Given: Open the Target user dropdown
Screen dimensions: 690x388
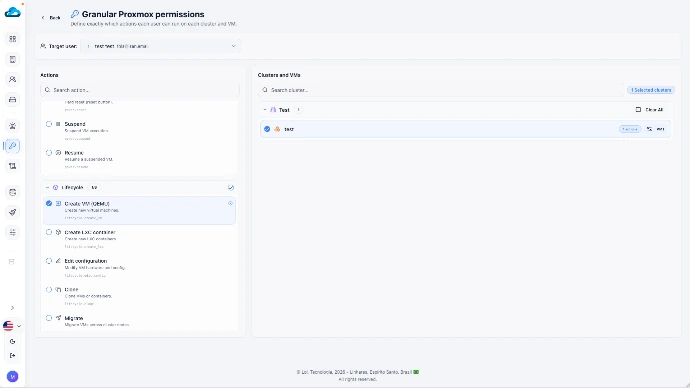Looking at the screenshot, I should [x=161, y=46].
